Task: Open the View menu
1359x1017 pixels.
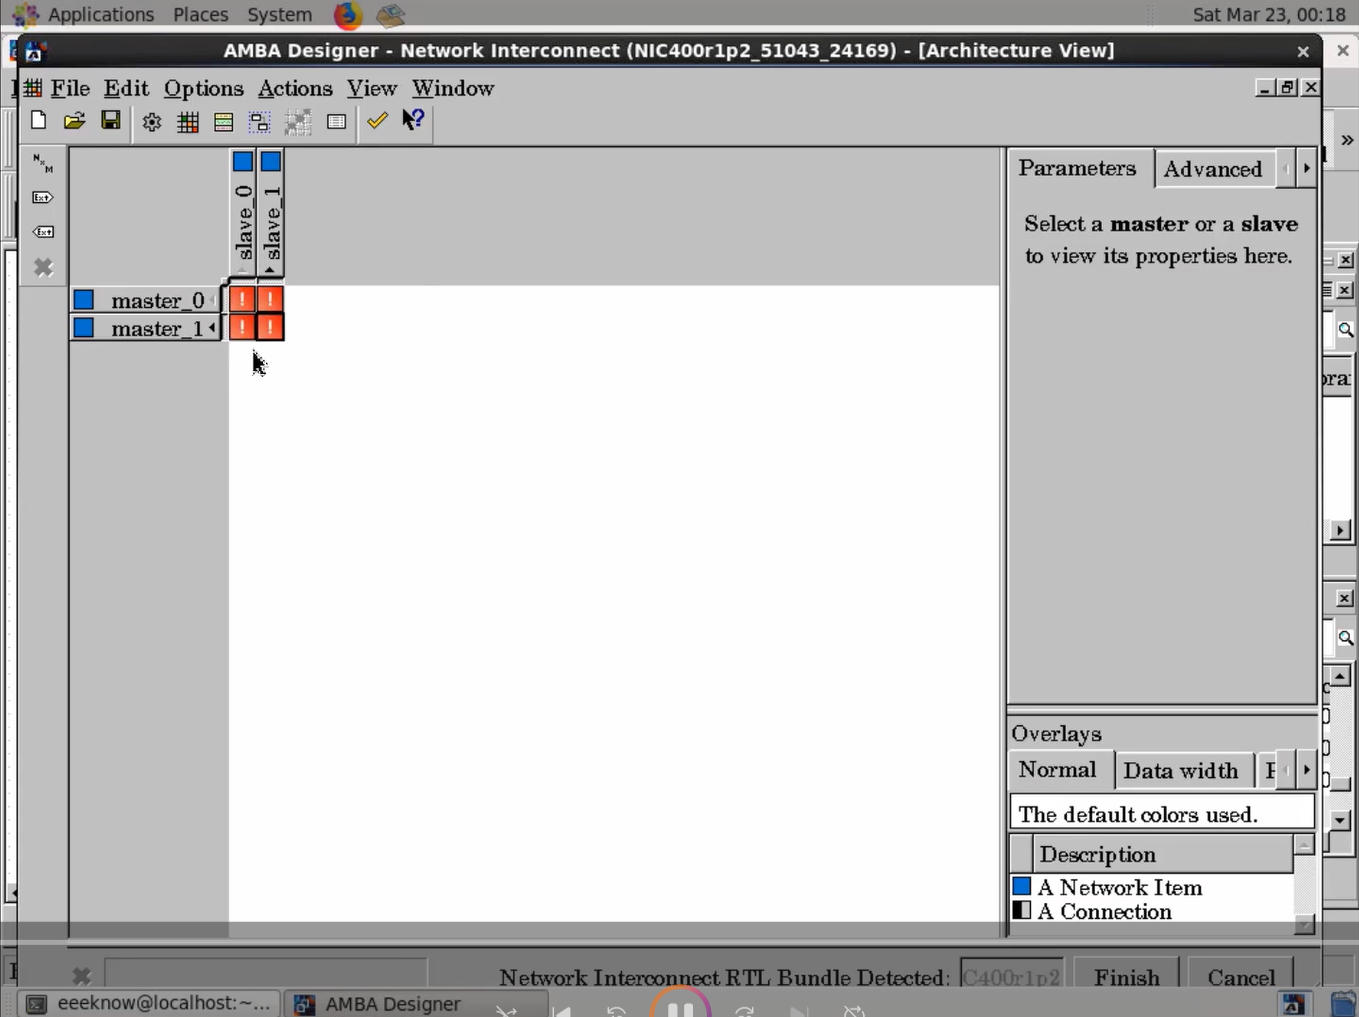Action: click(x=372, y=88)
